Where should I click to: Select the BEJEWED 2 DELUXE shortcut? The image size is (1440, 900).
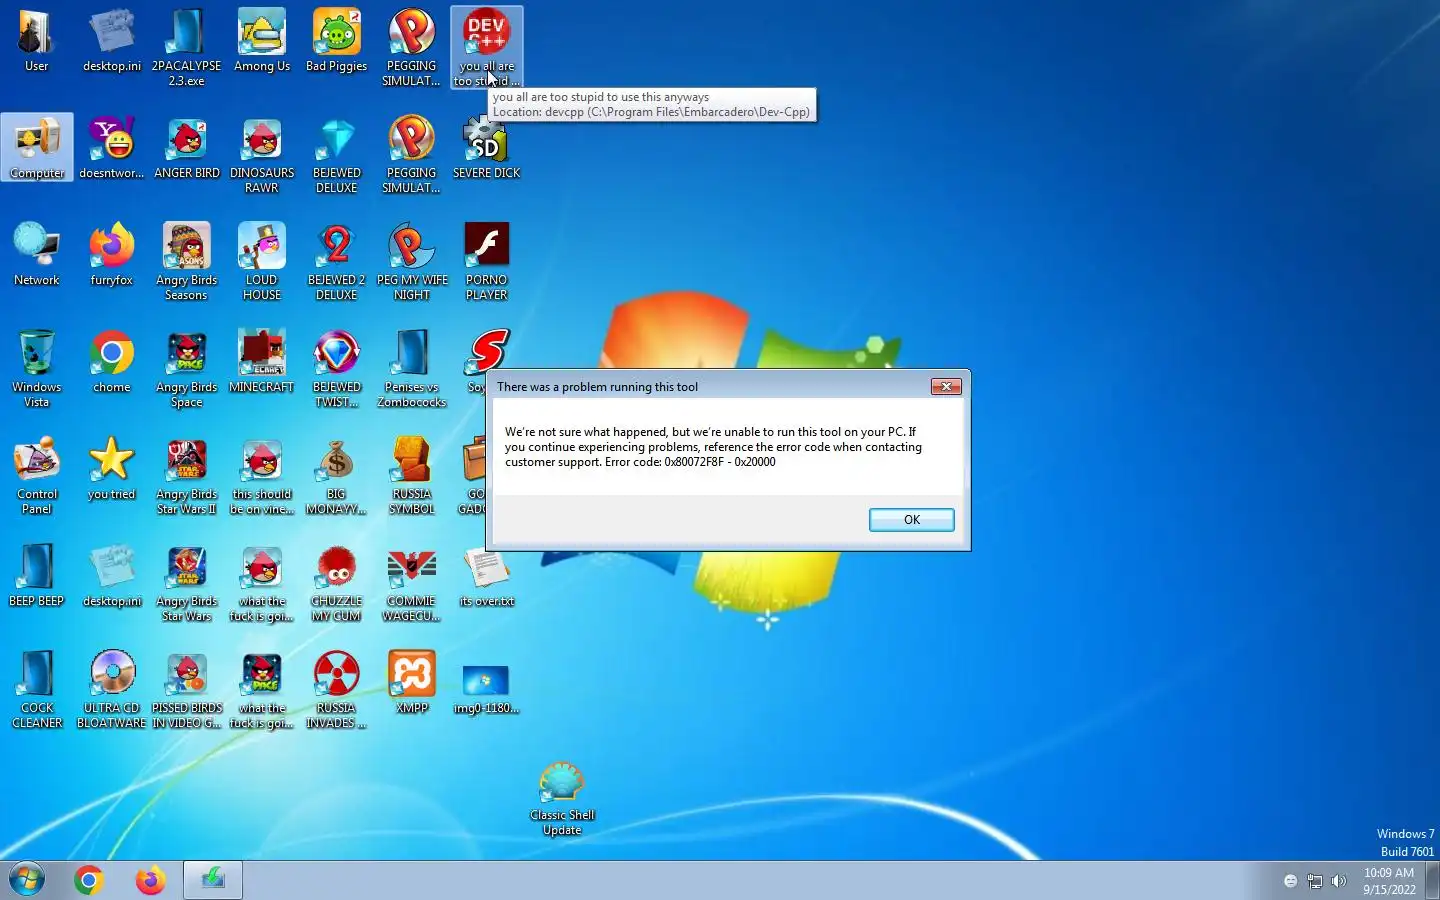337,261
